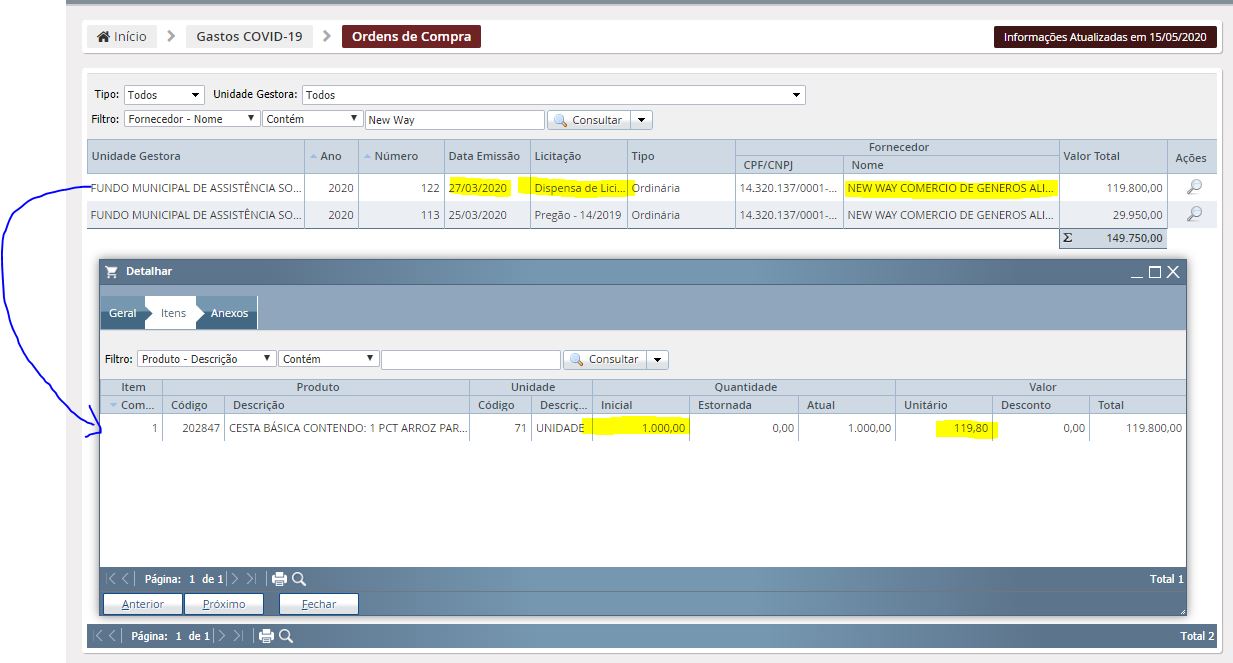Switch to the Anexos tab

pos(229,313)
